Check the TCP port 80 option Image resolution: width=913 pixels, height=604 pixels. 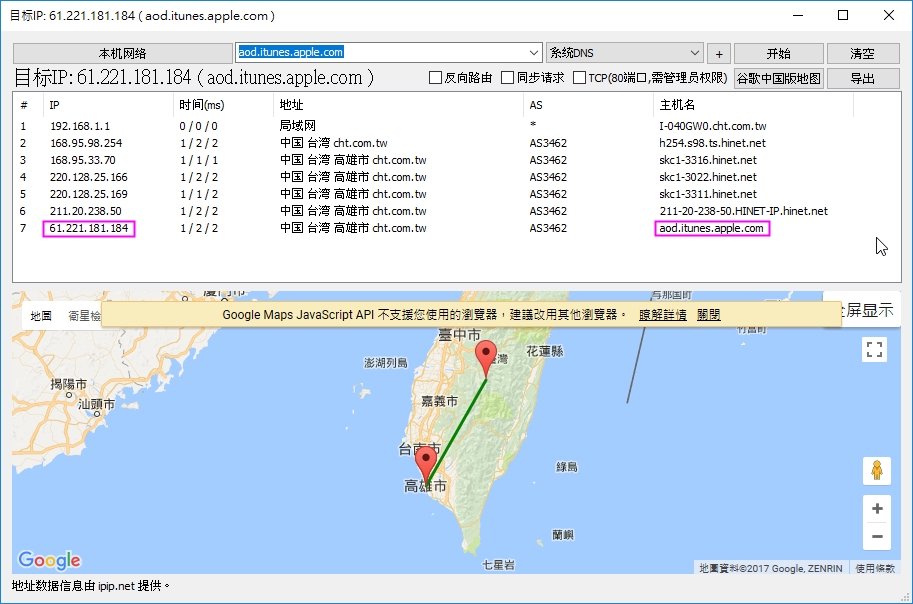(x=580, y=78)
